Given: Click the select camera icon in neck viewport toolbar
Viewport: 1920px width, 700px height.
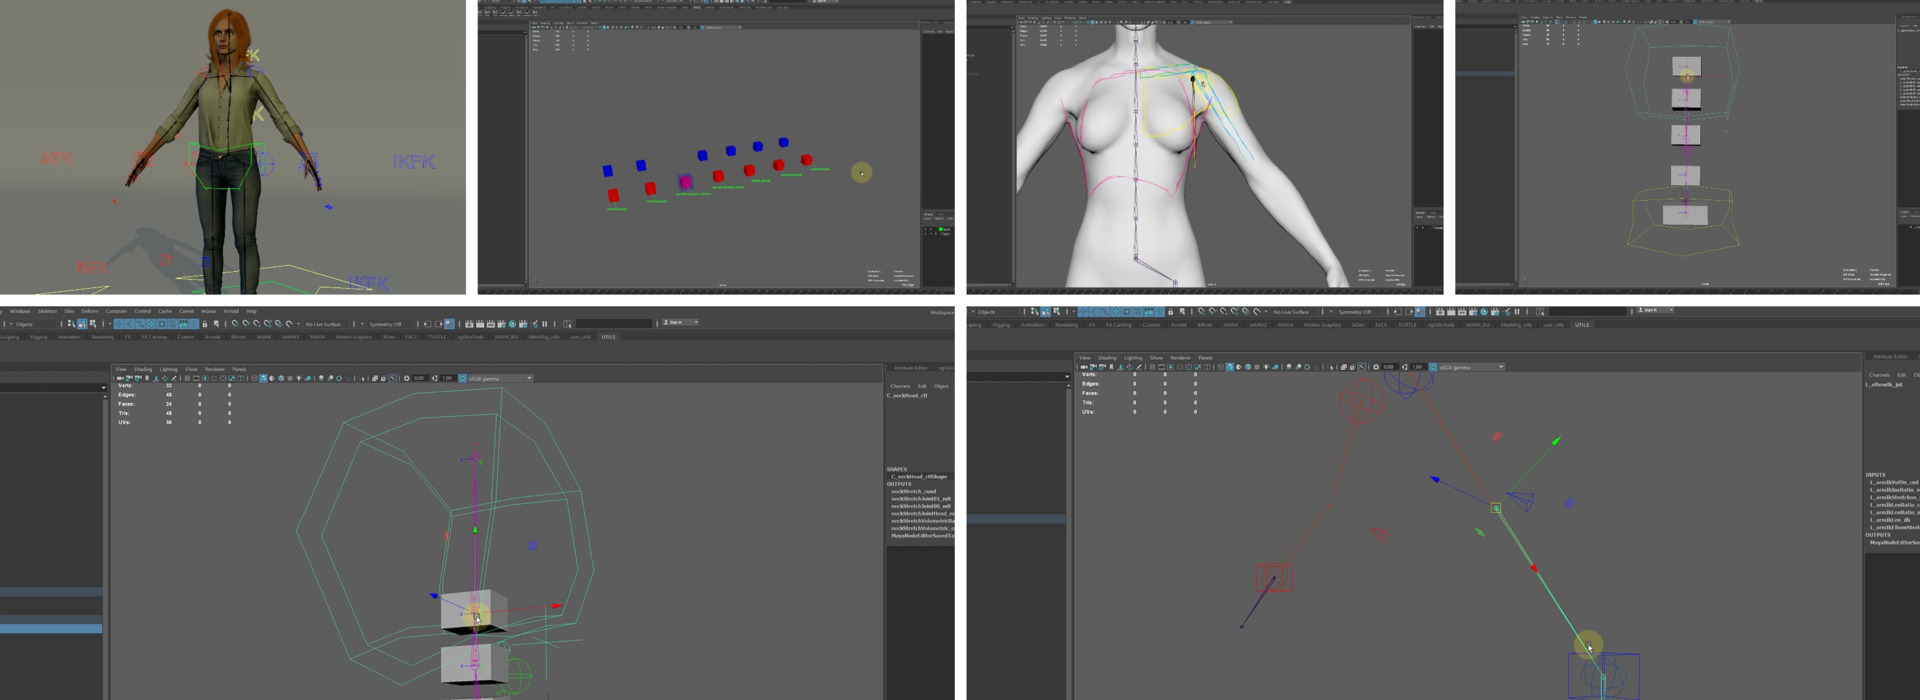Looking at the screenshot, I should 120,378.
